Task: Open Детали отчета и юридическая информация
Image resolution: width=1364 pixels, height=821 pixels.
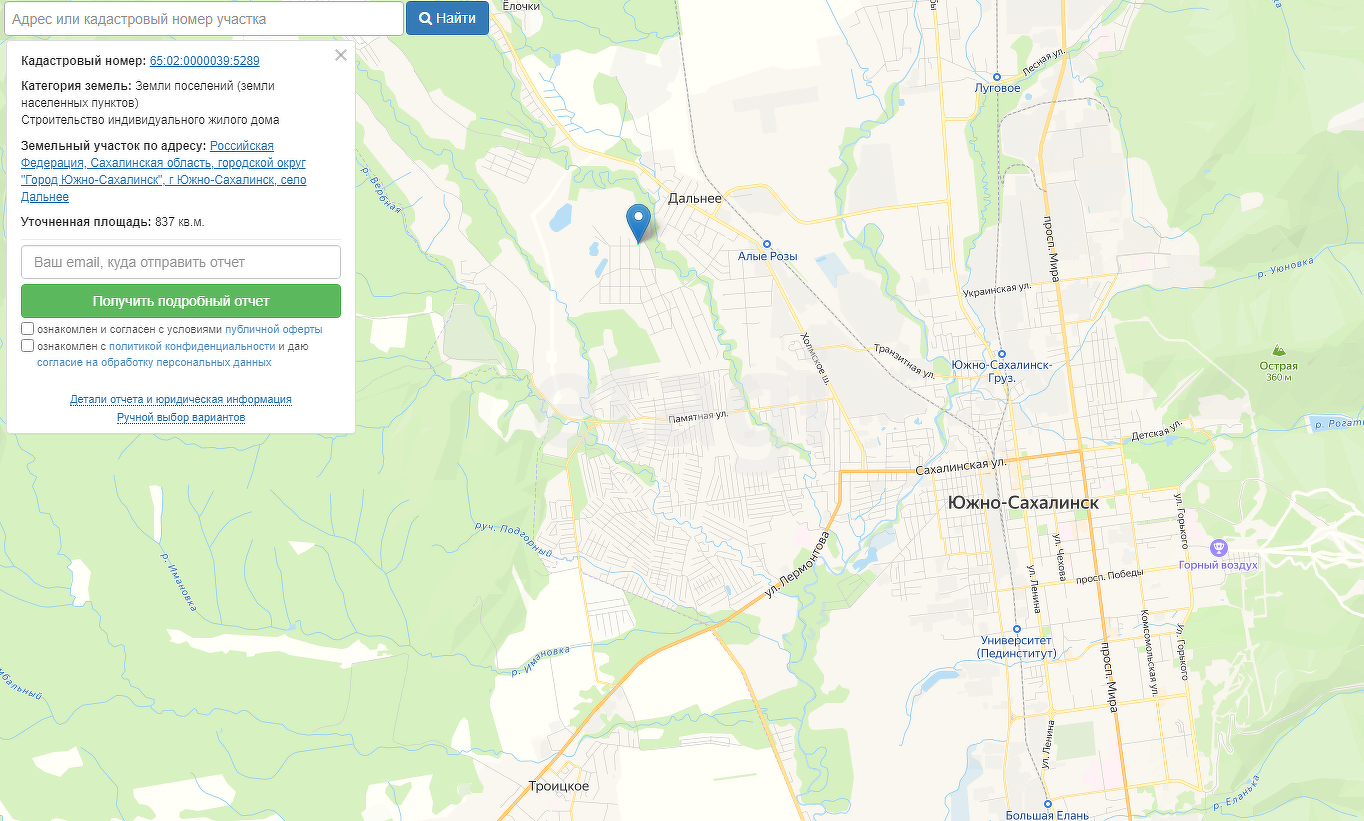Action: tap(181, 399)
